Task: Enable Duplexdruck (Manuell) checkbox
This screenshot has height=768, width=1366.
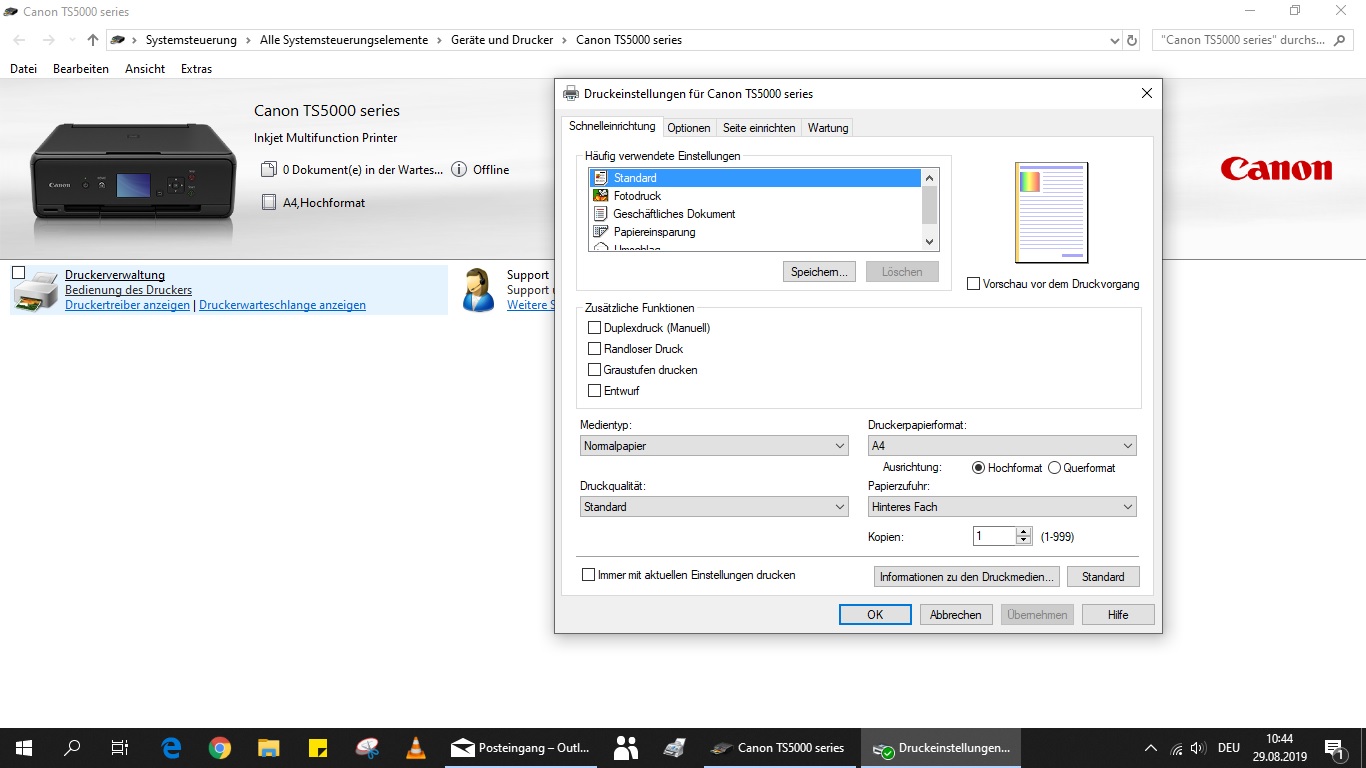Action: pyautogui.click(x=595, y=328)
